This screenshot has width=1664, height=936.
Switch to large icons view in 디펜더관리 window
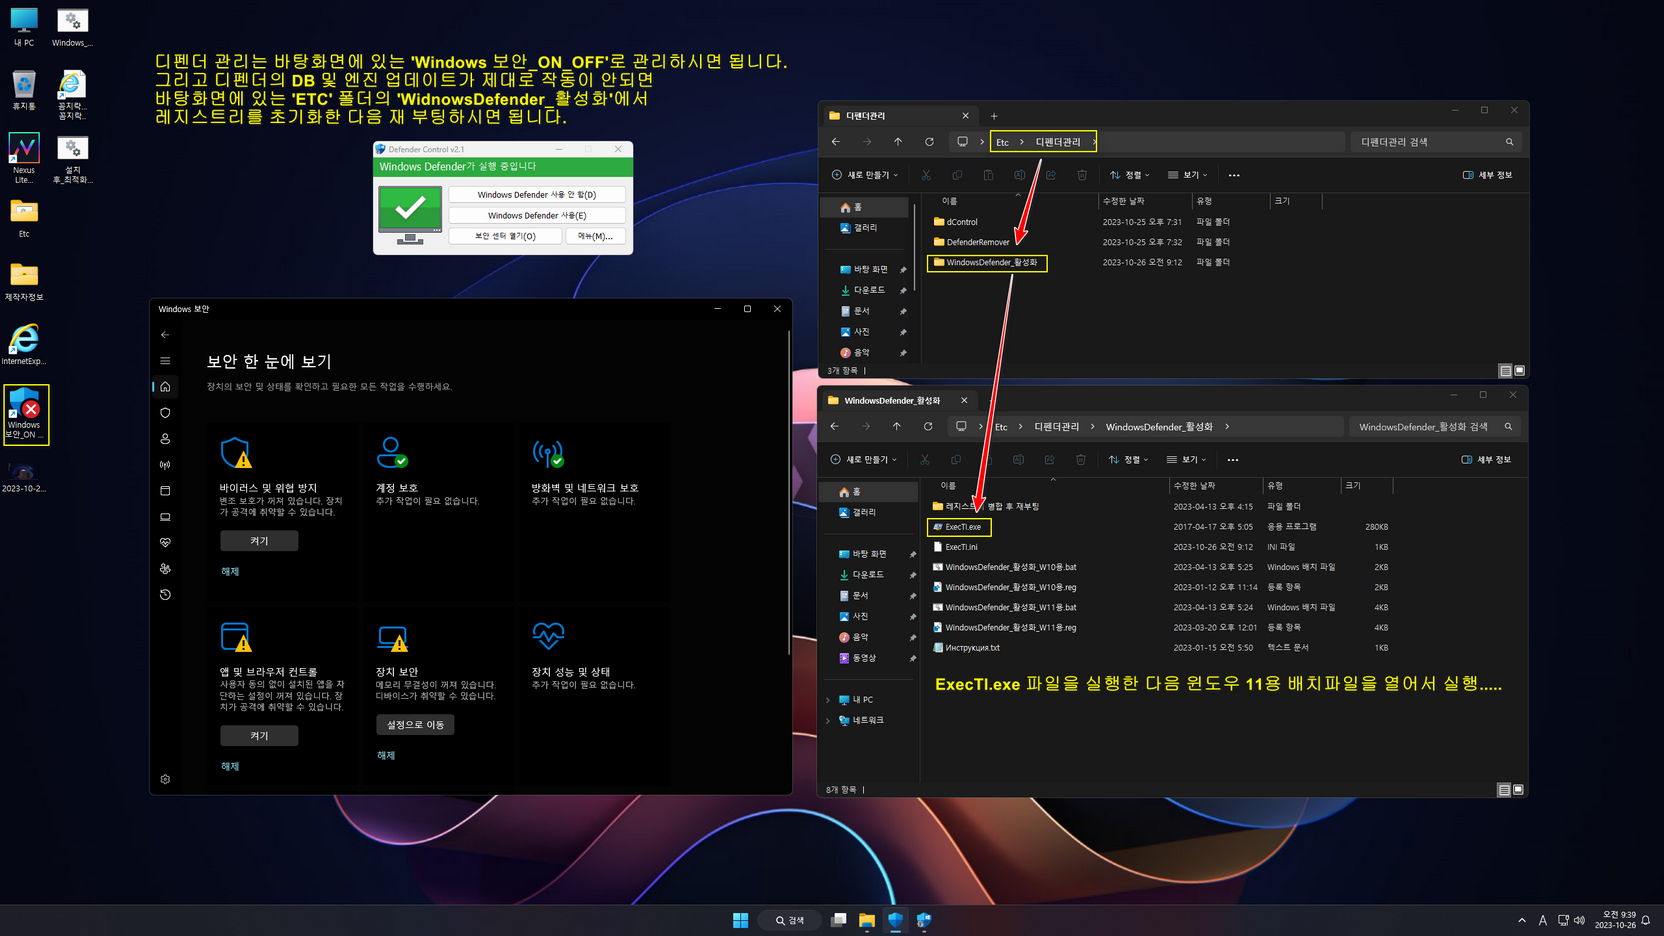coord(1519,371)
